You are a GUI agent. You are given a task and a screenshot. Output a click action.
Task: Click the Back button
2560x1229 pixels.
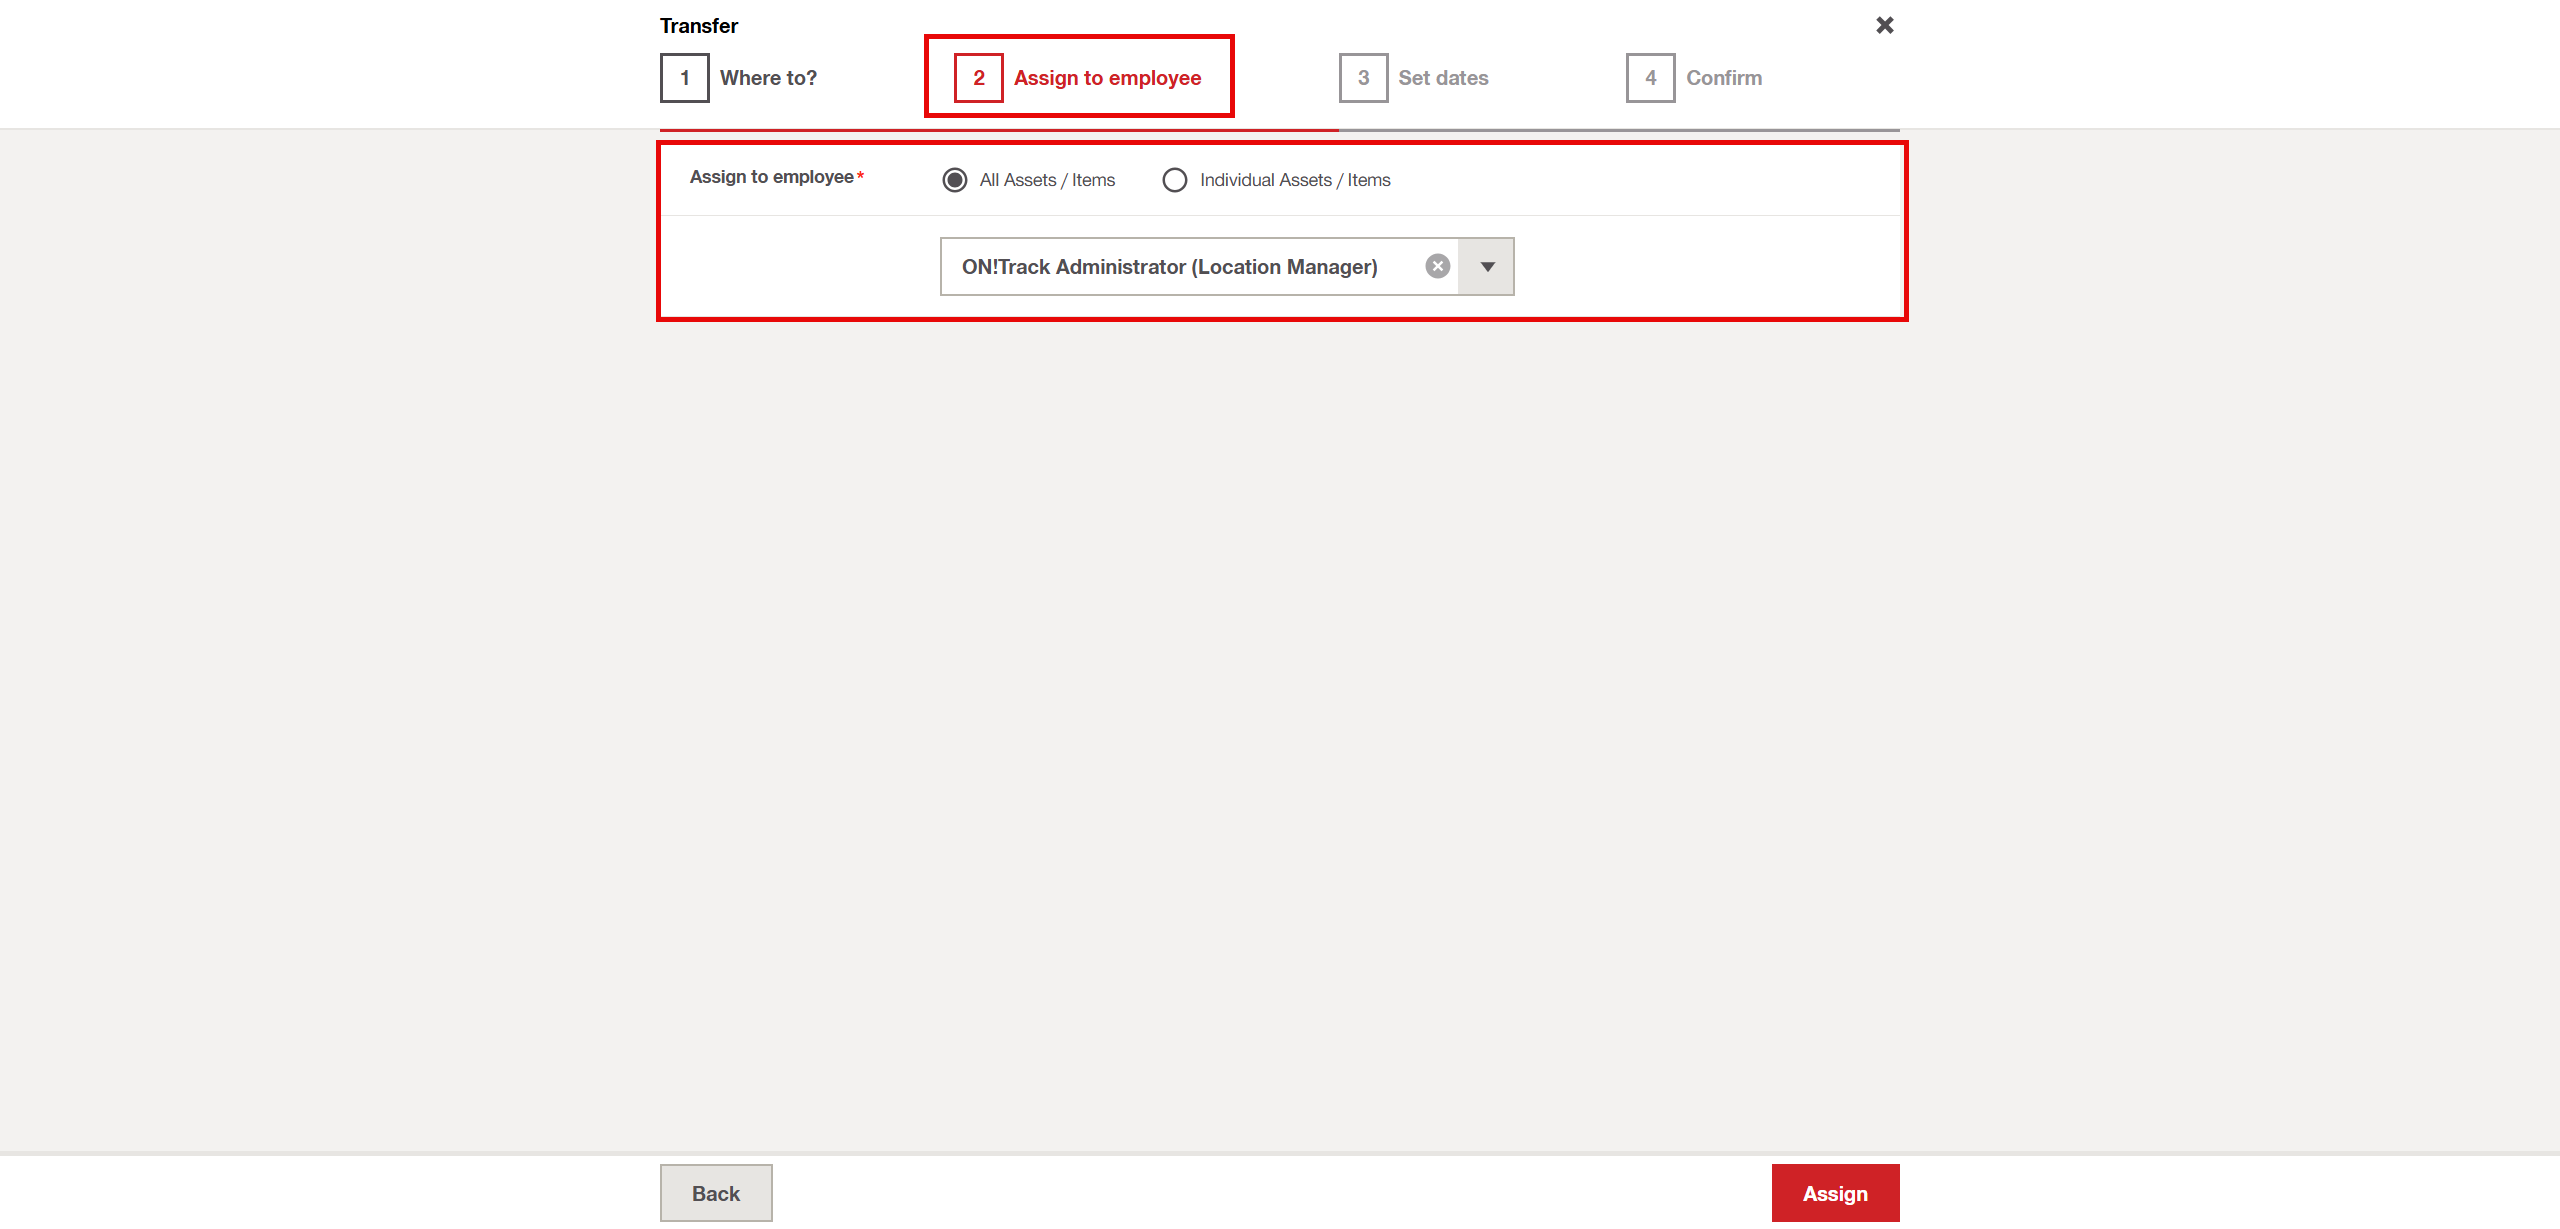pyautogui.click(x=716, y=1193)
